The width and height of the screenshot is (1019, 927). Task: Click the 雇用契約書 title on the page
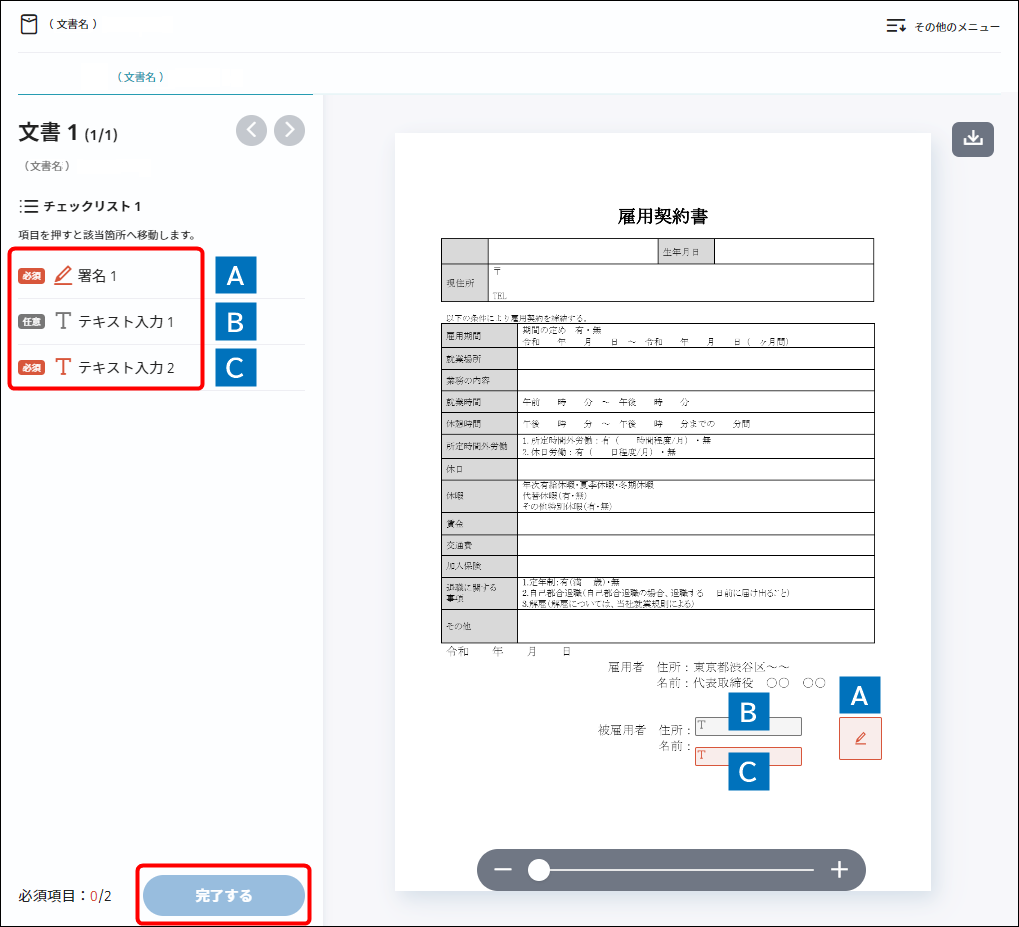663,216
